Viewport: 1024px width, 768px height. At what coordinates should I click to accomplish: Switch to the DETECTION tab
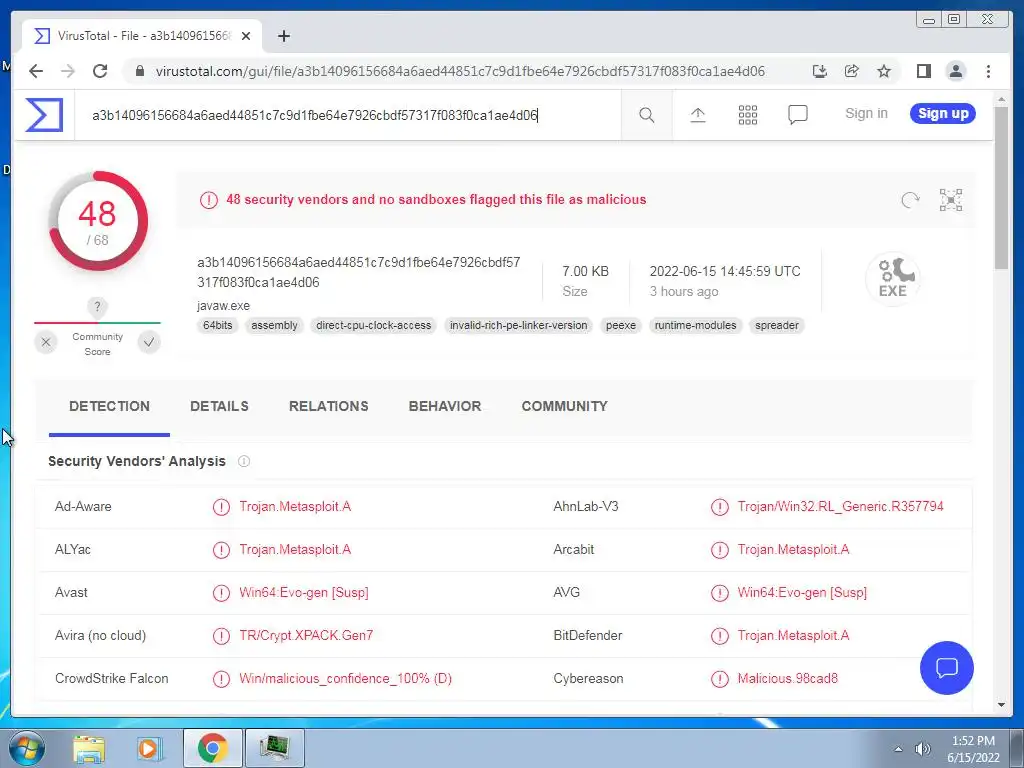pos(109,406)
